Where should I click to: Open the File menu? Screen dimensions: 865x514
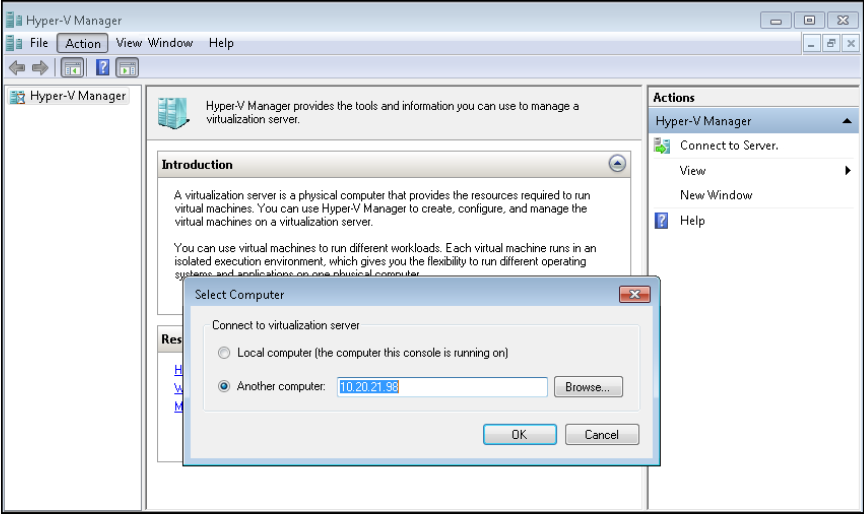(x=39, y=43)
